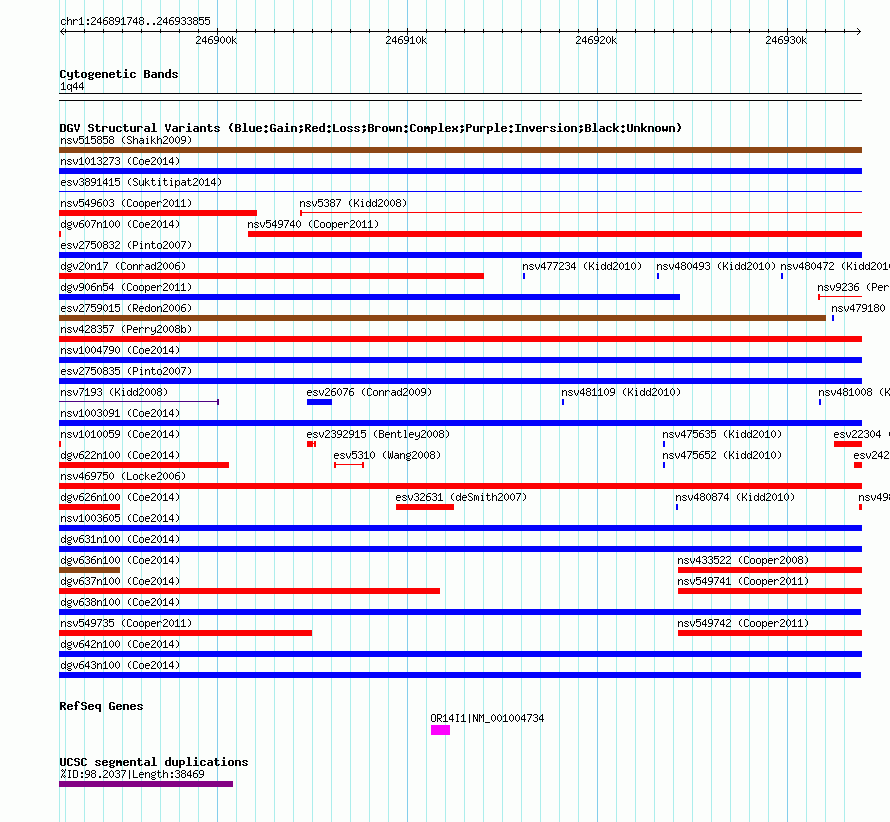Click the dgv622n100 (Coe2014) label
This screenshot has width=890, height=822.
[x=120, y=455]
